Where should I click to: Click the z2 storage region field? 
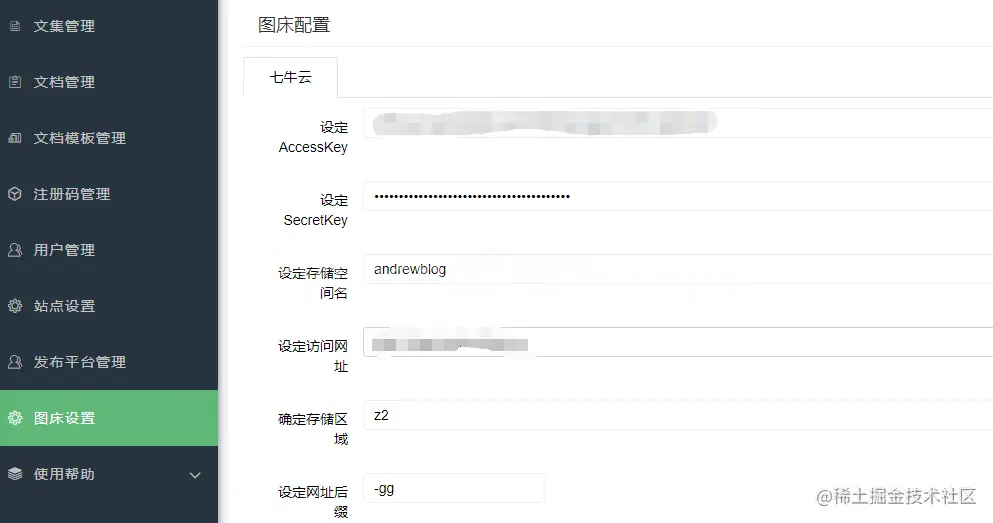[x=678, y=415]
